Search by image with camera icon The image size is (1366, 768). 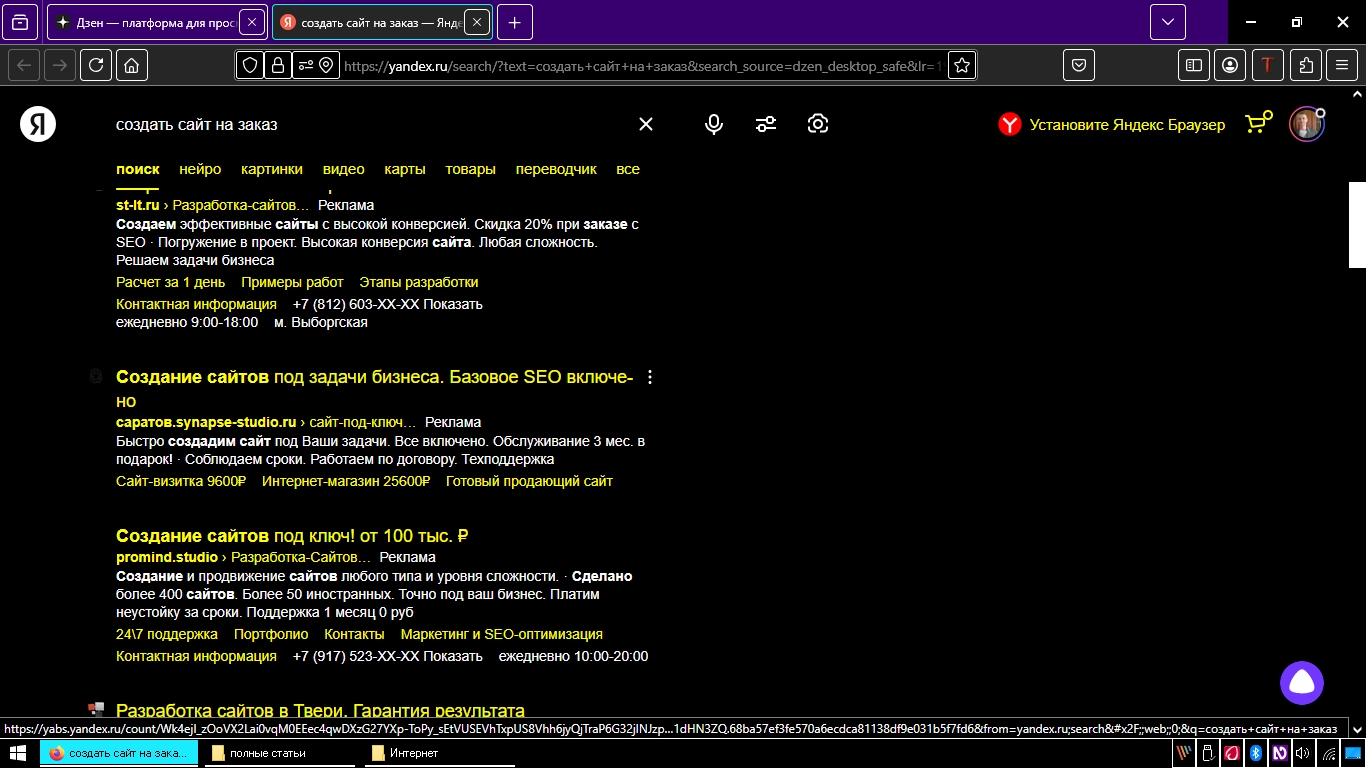(x=818, y=124)
